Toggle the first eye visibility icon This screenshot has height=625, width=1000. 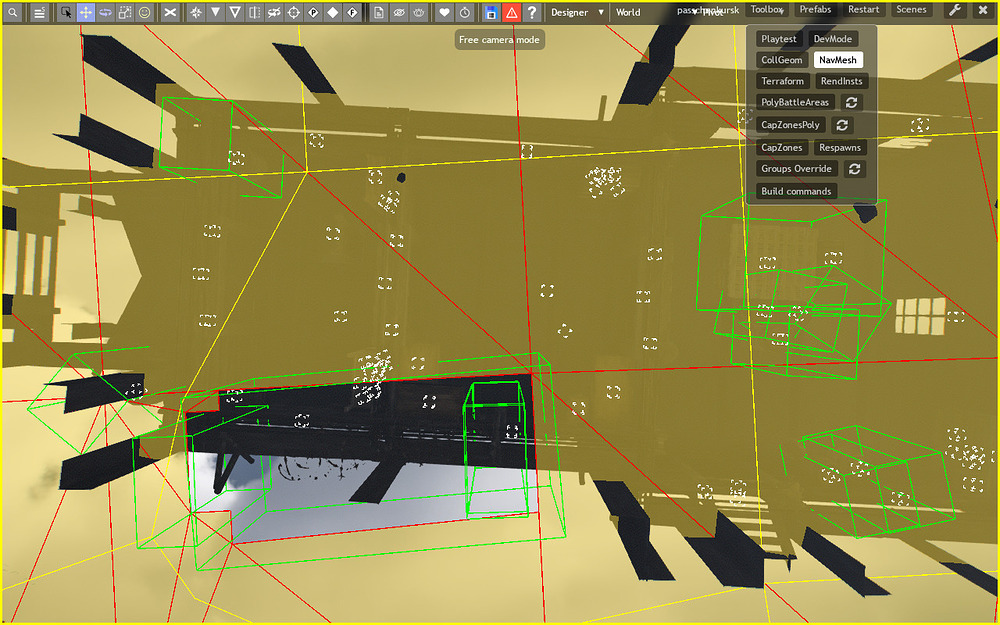399,12
